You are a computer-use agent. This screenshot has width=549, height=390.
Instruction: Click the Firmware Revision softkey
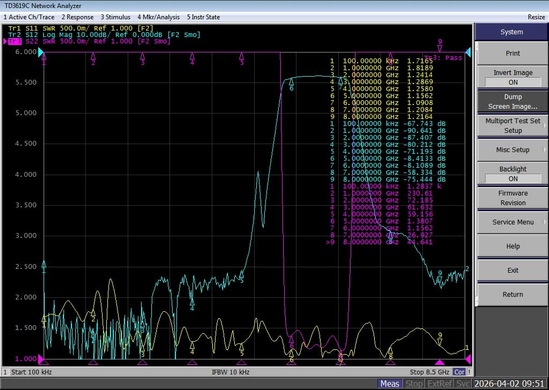(x=513, y=198)
